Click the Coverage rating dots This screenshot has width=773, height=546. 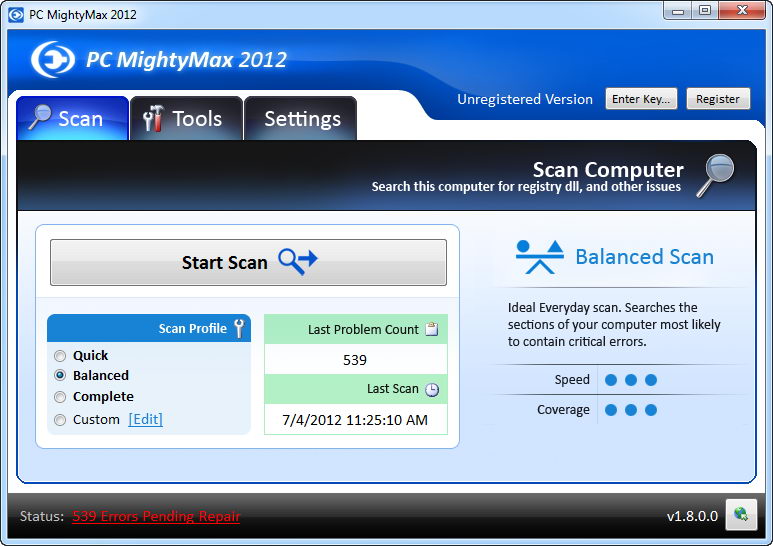(x=631, y=410)
